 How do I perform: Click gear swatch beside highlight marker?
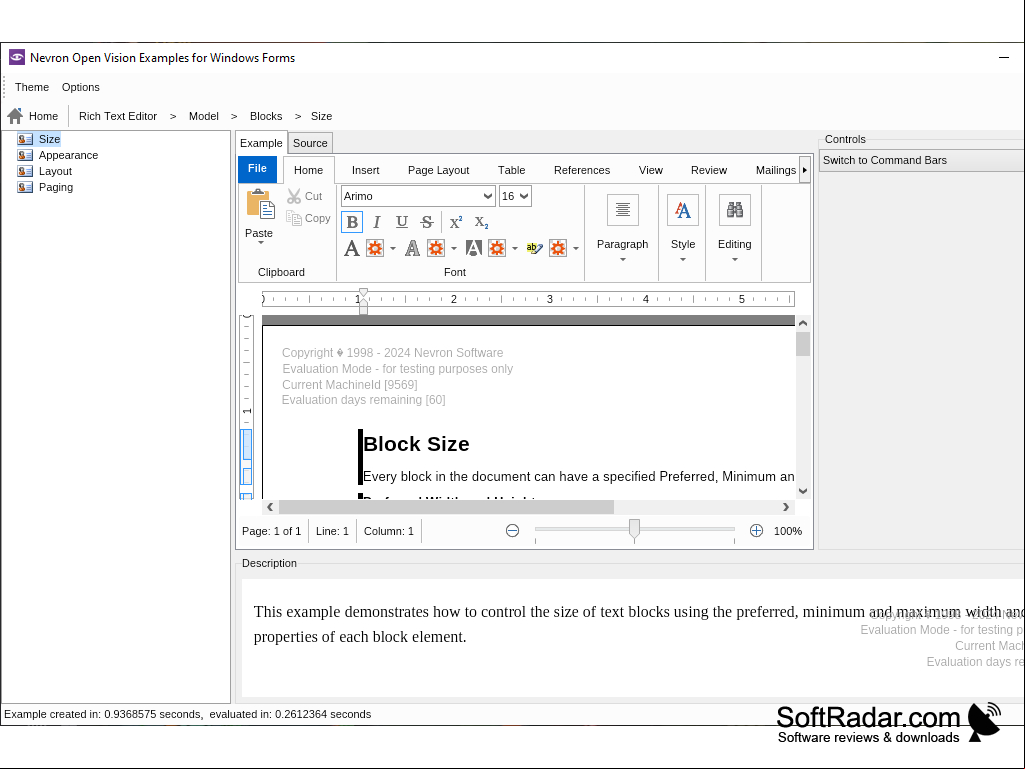click(558, 248)
